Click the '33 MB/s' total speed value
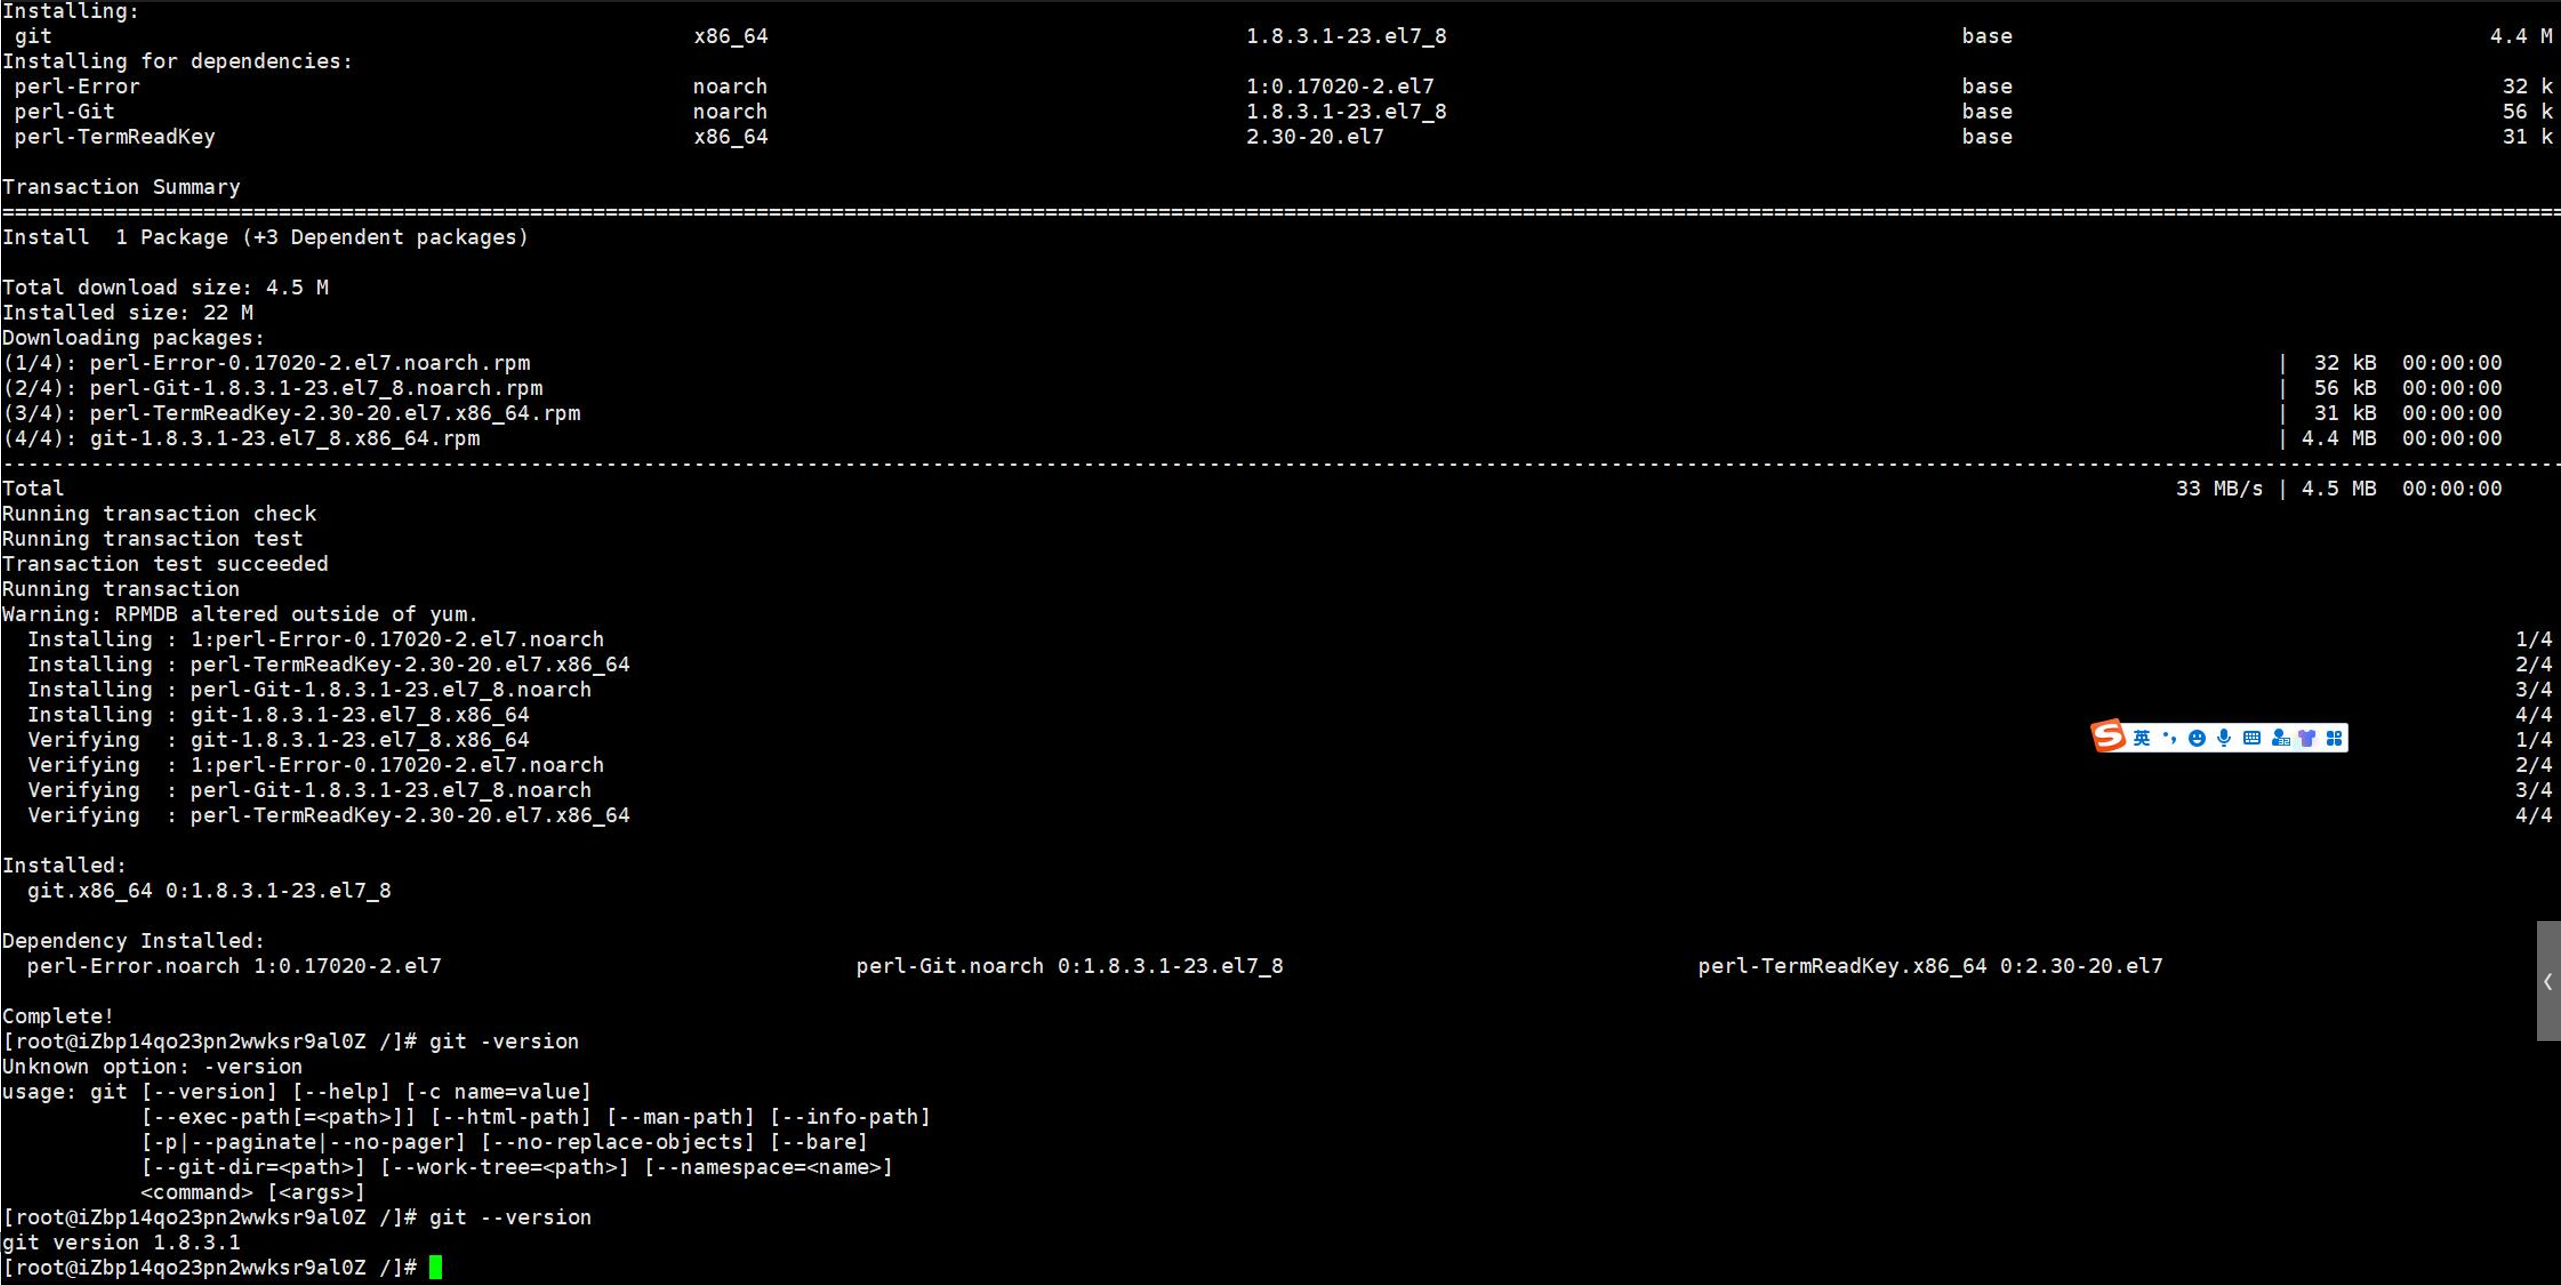Image resolution: width=2561 pixels, height=1285 pixels. (2219, 488)
